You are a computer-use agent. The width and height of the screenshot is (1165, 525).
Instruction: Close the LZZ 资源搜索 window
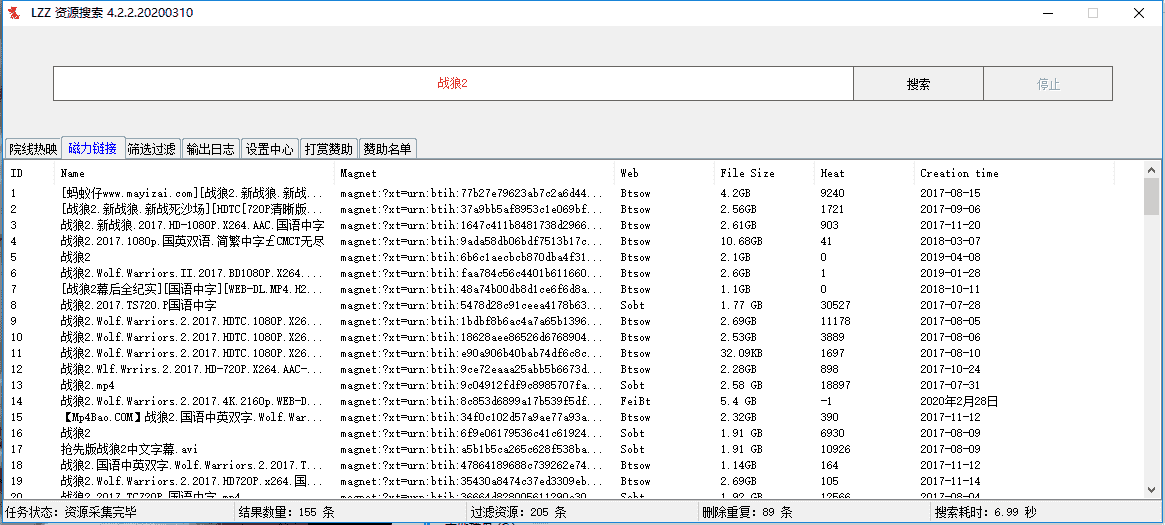click(1138, 13)
